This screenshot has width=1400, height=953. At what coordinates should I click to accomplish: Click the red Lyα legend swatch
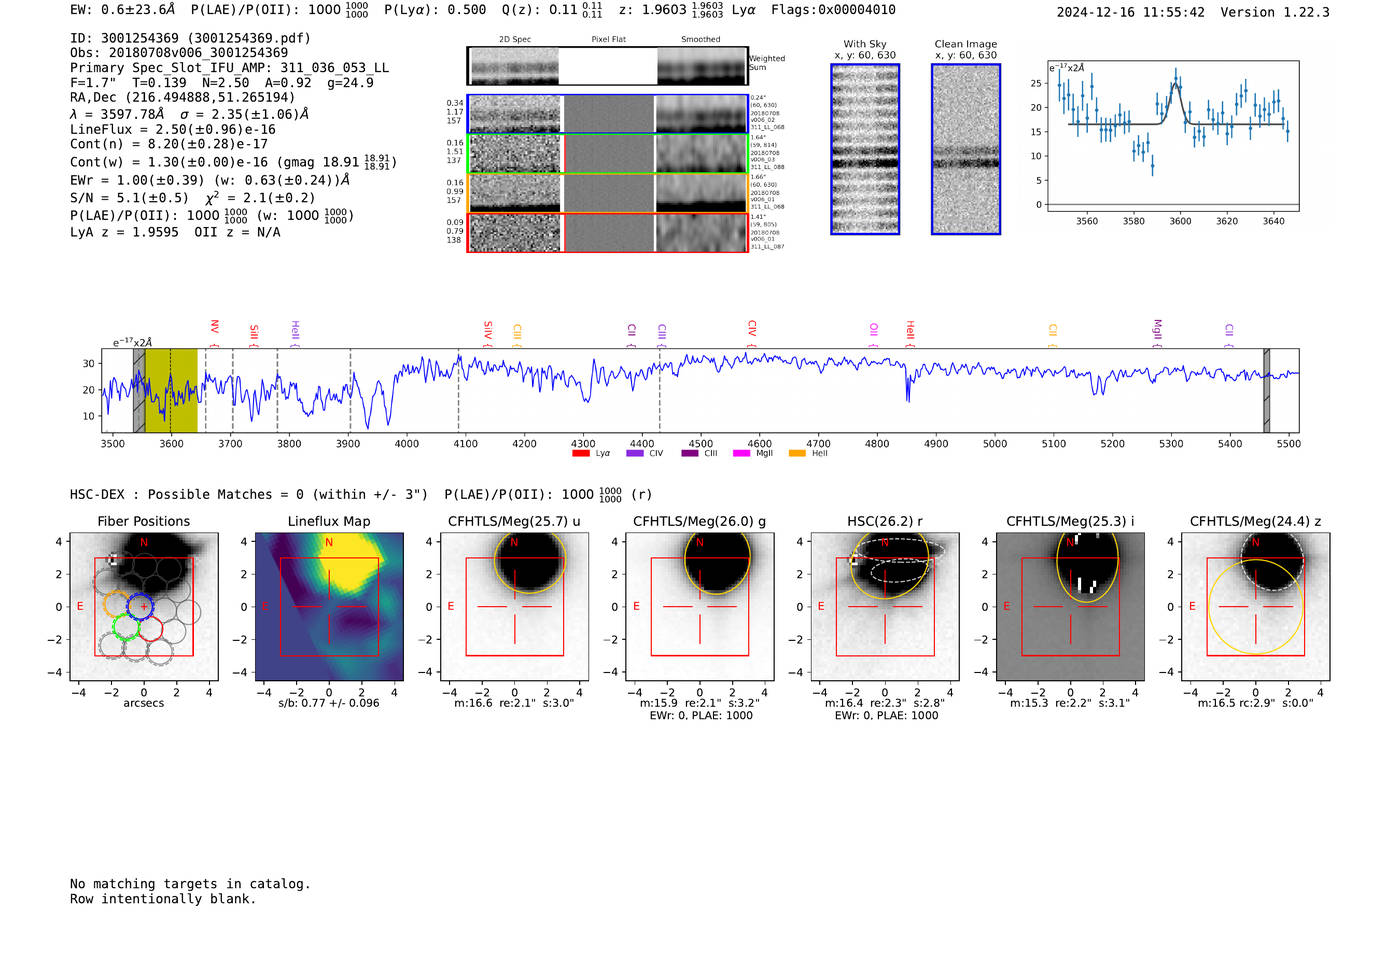pos(580,453)
